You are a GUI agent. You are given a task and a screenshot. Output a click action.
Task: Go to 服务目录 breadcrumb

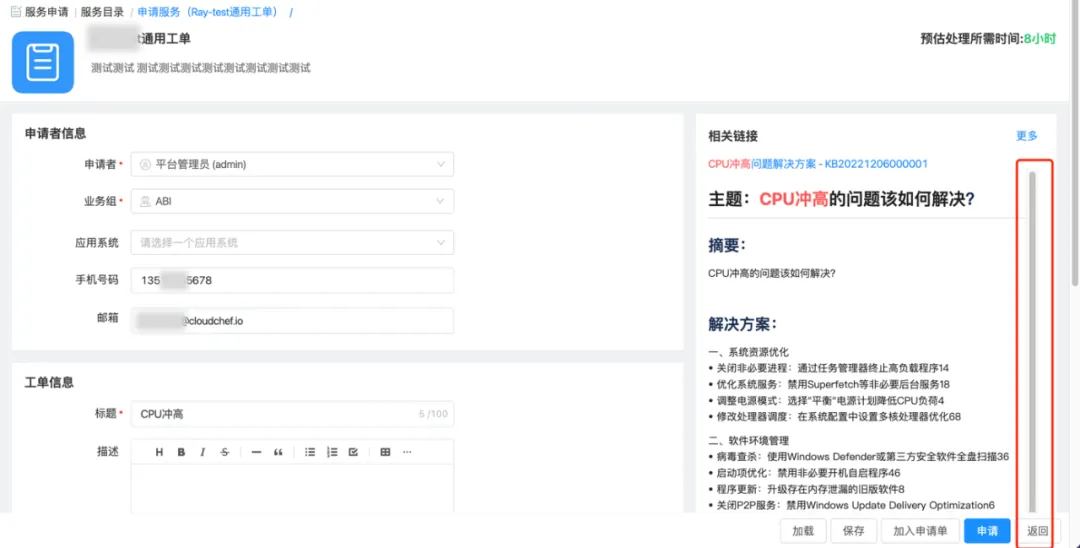[x=102, y=12]
